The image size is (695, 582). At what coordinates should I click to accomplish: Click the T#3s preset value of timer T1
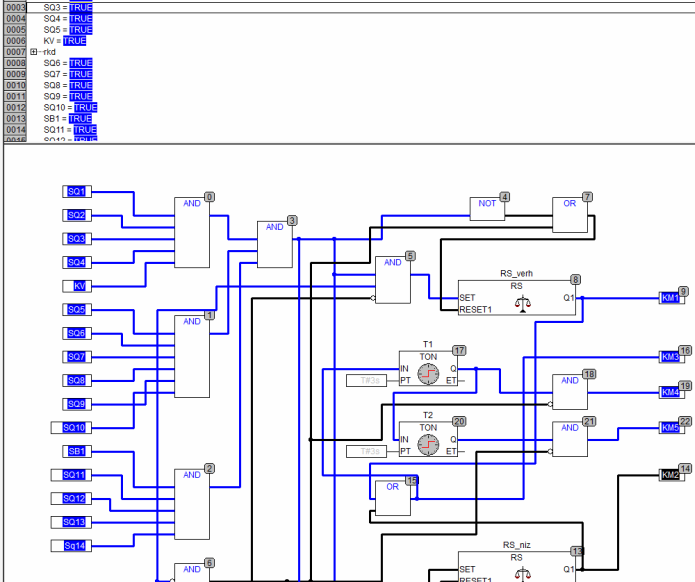coord(366,380)
